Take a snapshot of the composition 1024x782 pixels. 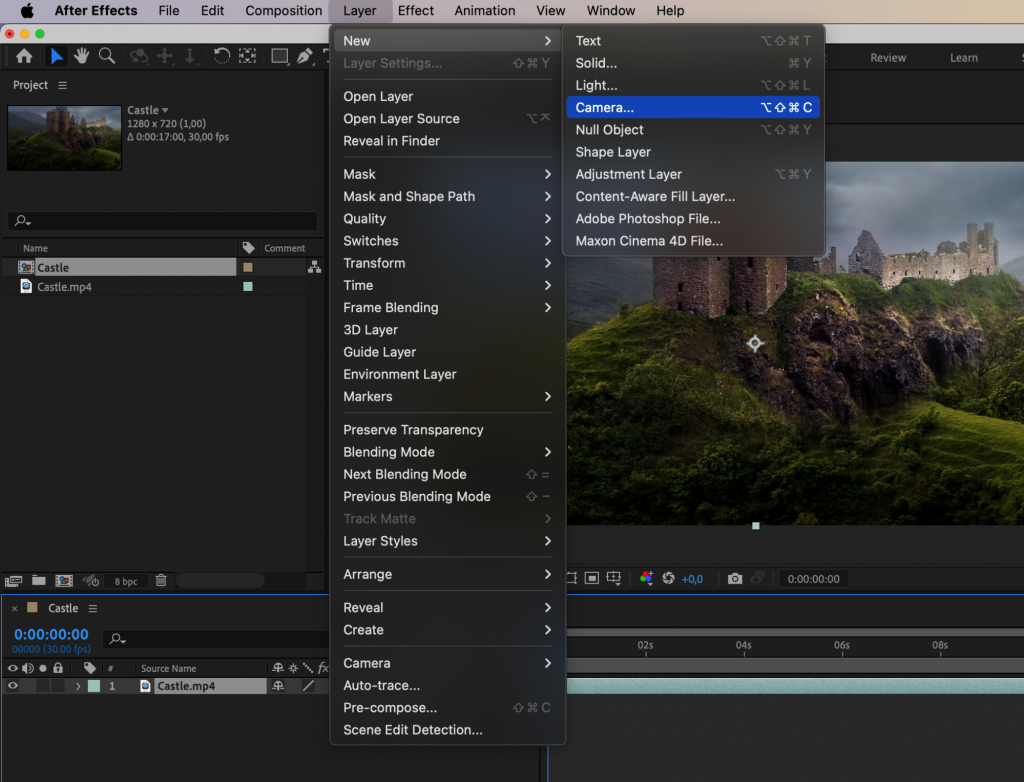735,578
